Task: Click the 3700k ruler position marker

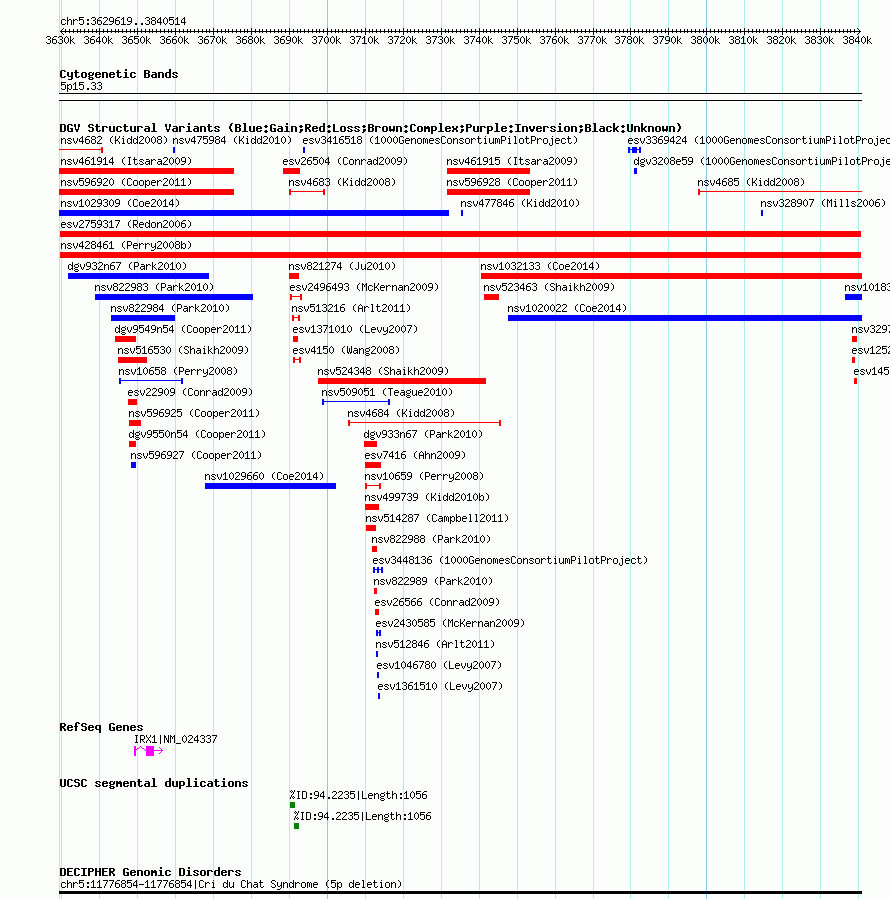Action: tap(326, 41)
